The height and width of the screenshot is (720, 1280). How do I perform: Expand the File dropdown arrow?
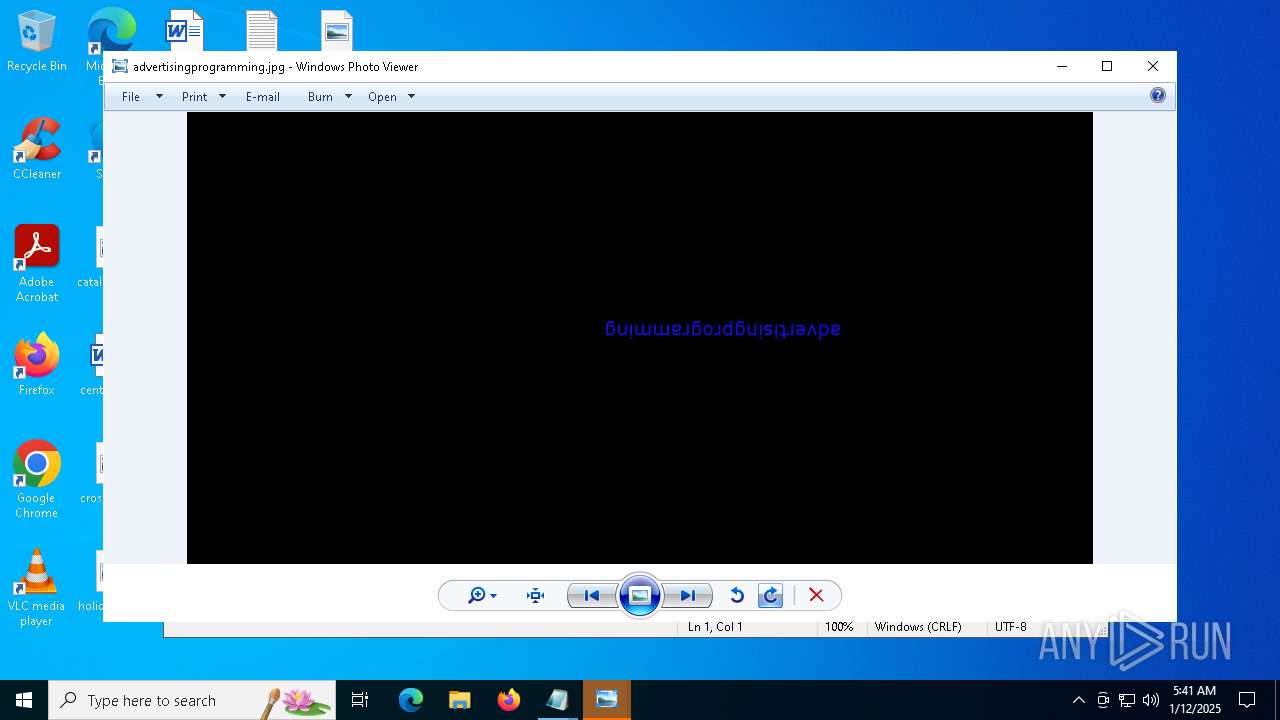click(x=159, y=97)
